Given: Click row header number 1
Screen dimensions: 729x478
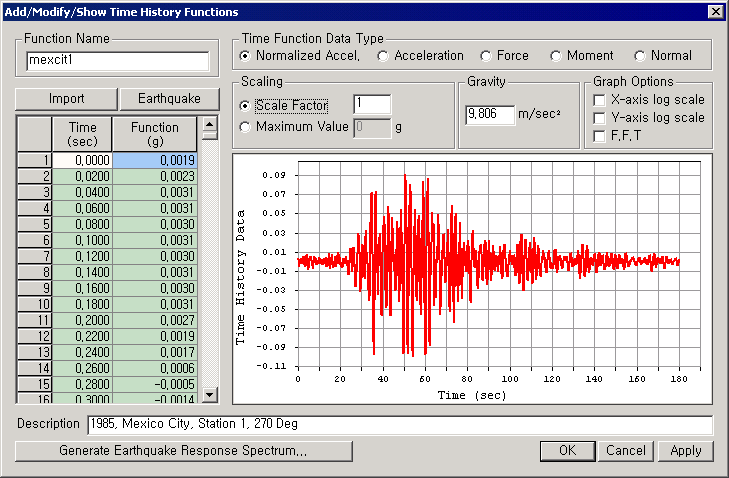Looking at the screenshot, I should pyautogui.click(x=34, y=160).
